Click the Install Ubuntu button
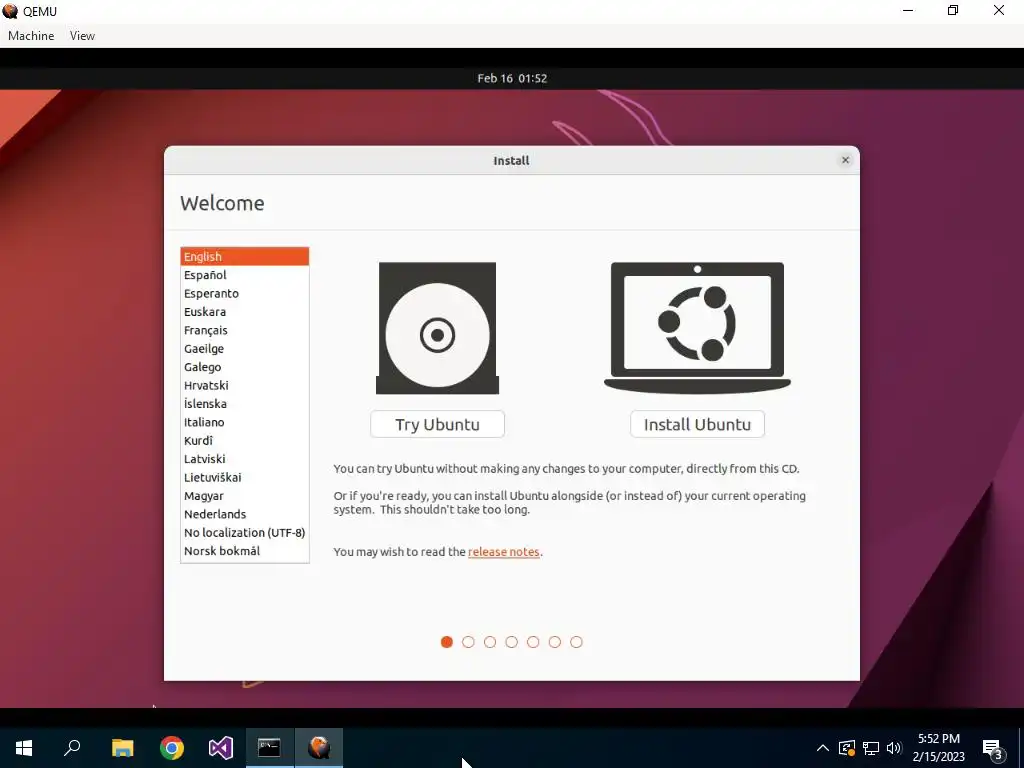This screenshot has height=768, width=1024. 697,424
